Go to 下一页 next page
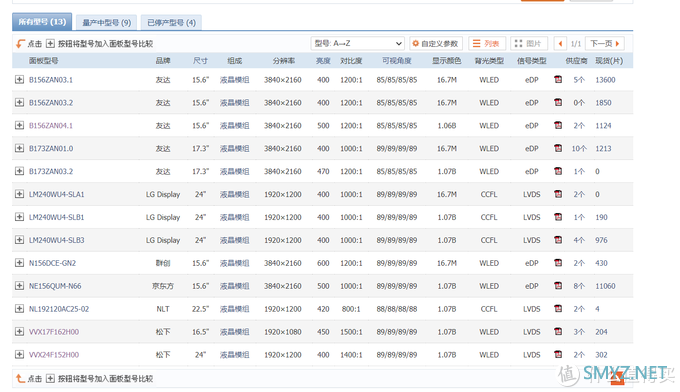 click(605, 43)
